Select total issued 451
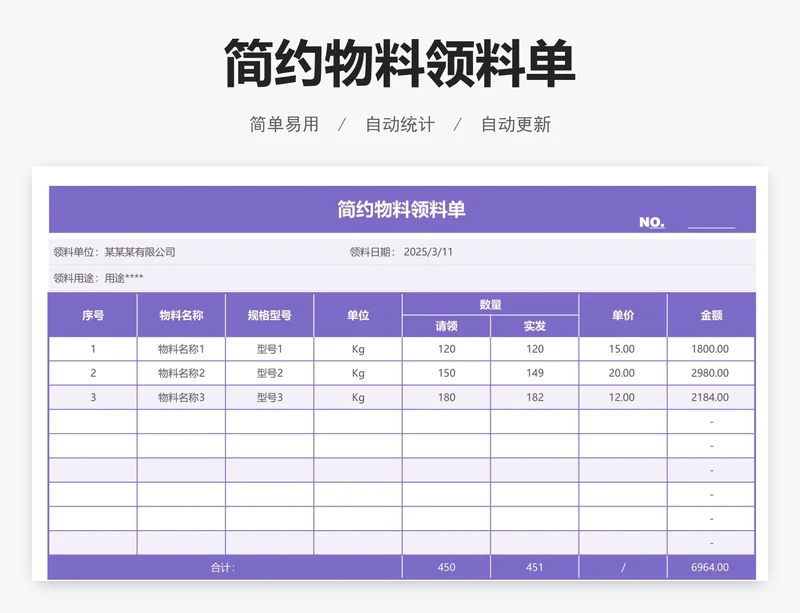This screenshot has width=800, height=613. (x=535, y=568)
